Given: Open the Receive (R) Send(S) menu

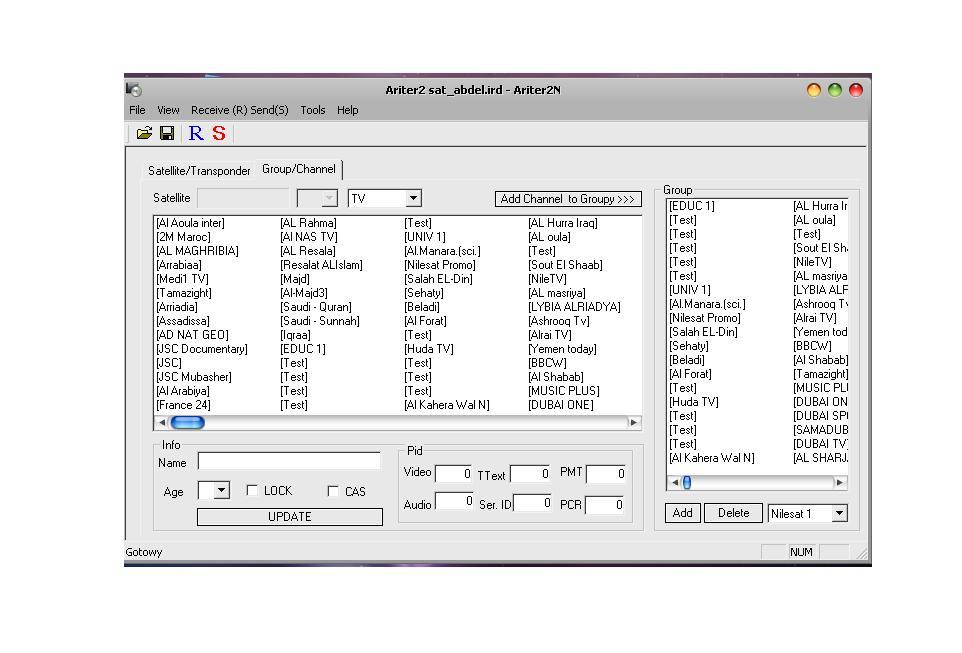Looking at the screenshot, I should point(239,110).
